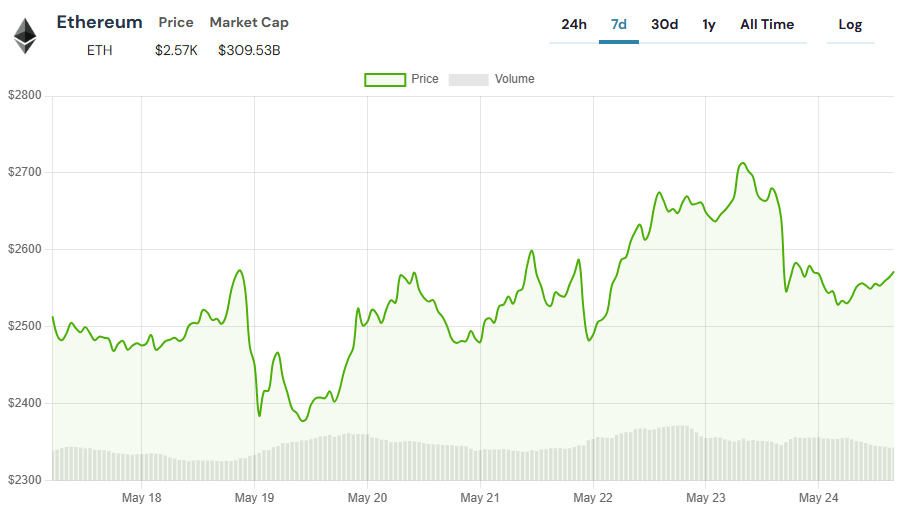Toggle the Price series legend label
Image resolution: width=915 pixels, height=507 pixels.
click(x=425, y=79)
